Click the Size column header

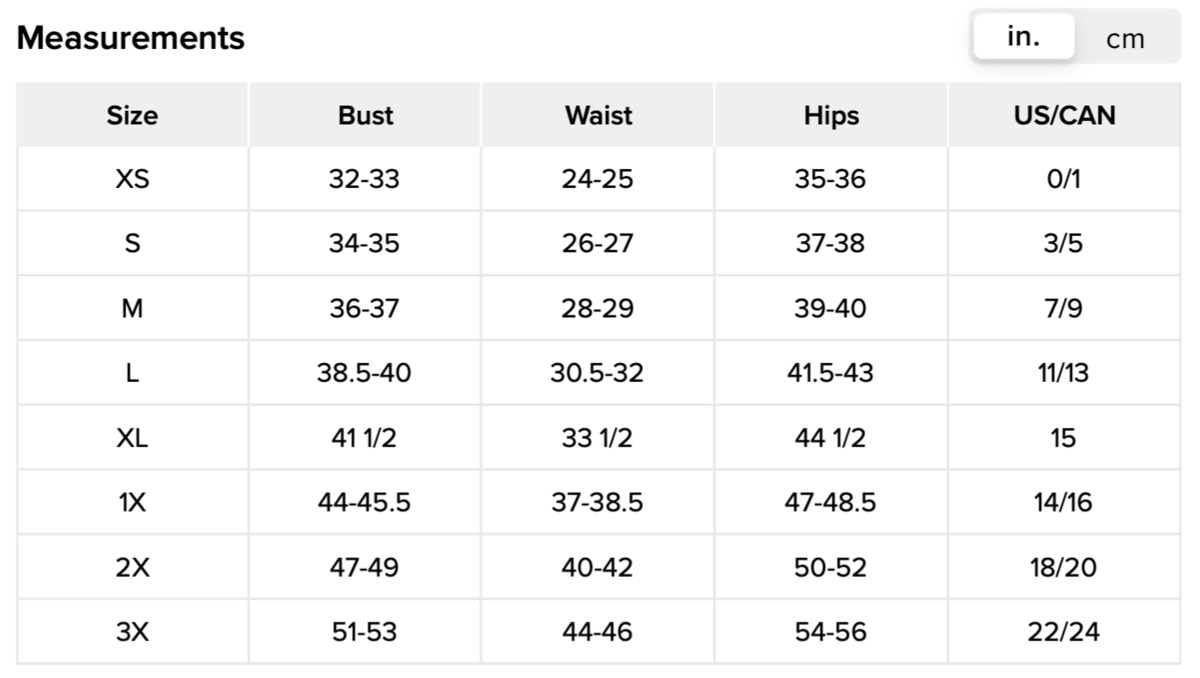(132, 115)
